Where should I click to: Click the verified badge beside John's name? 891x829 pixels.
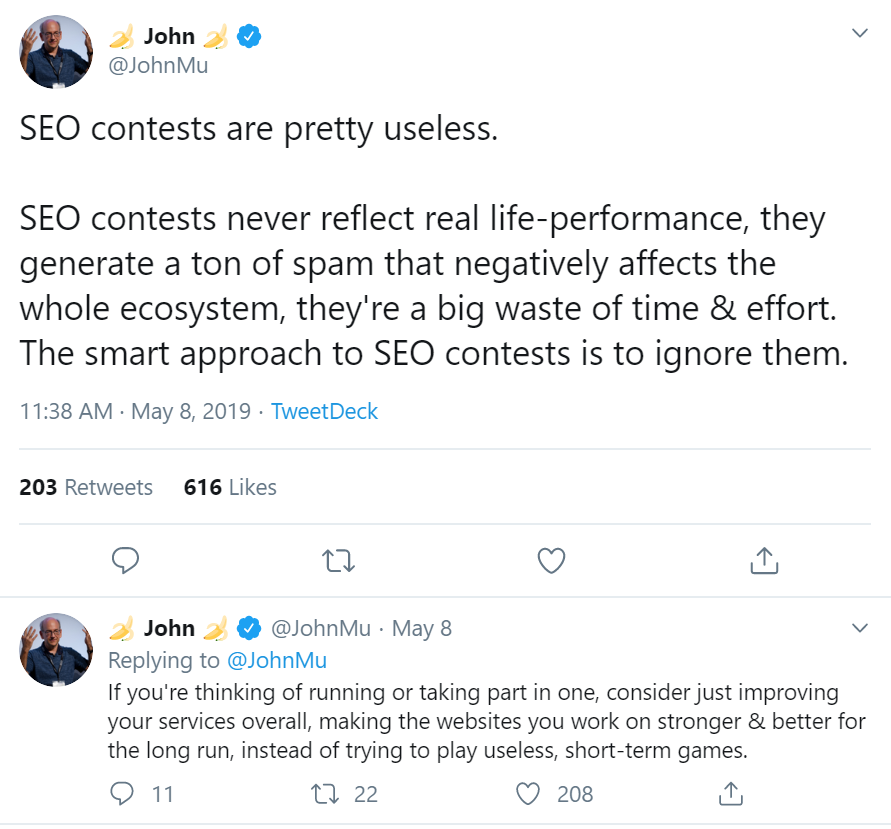(x=249, y=37)
